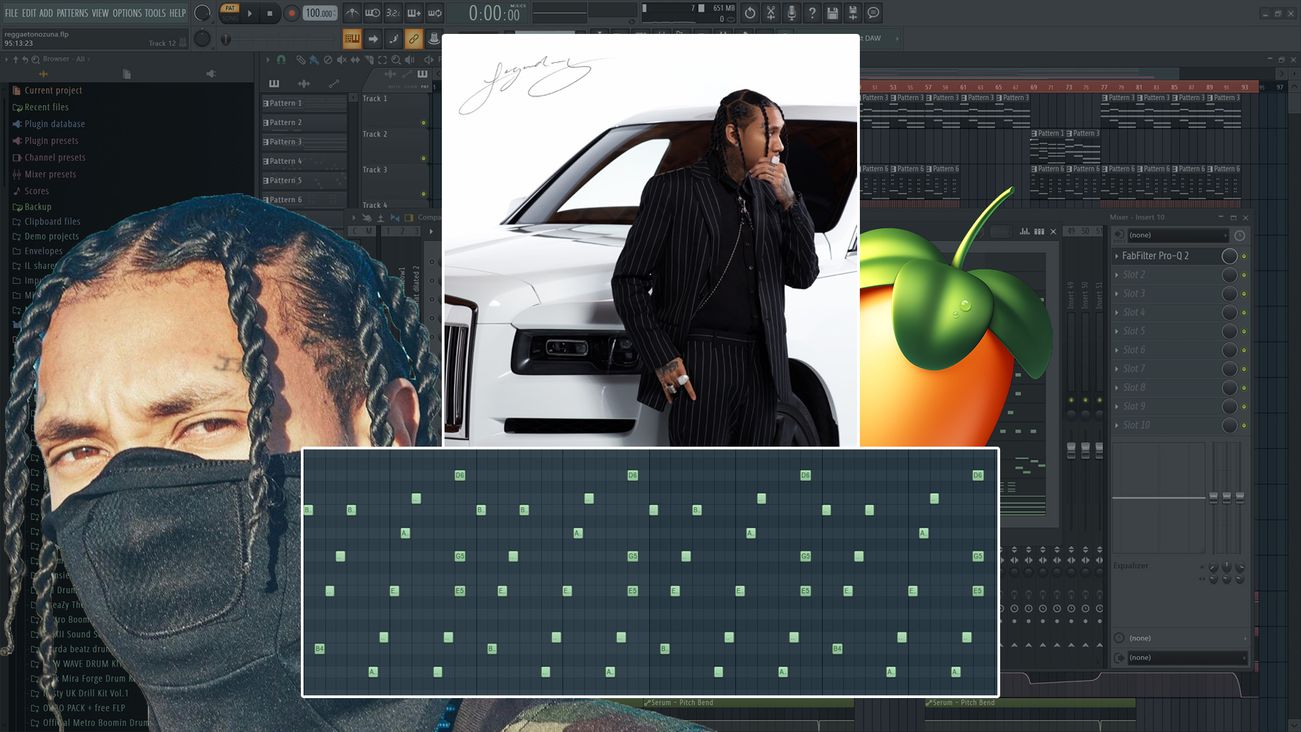Image resolution: width=1301 pixels, height=732 pixels.
Task: Disable the FabFilter Pro-Q 2 slot LED
Action: coord(1244,256)
